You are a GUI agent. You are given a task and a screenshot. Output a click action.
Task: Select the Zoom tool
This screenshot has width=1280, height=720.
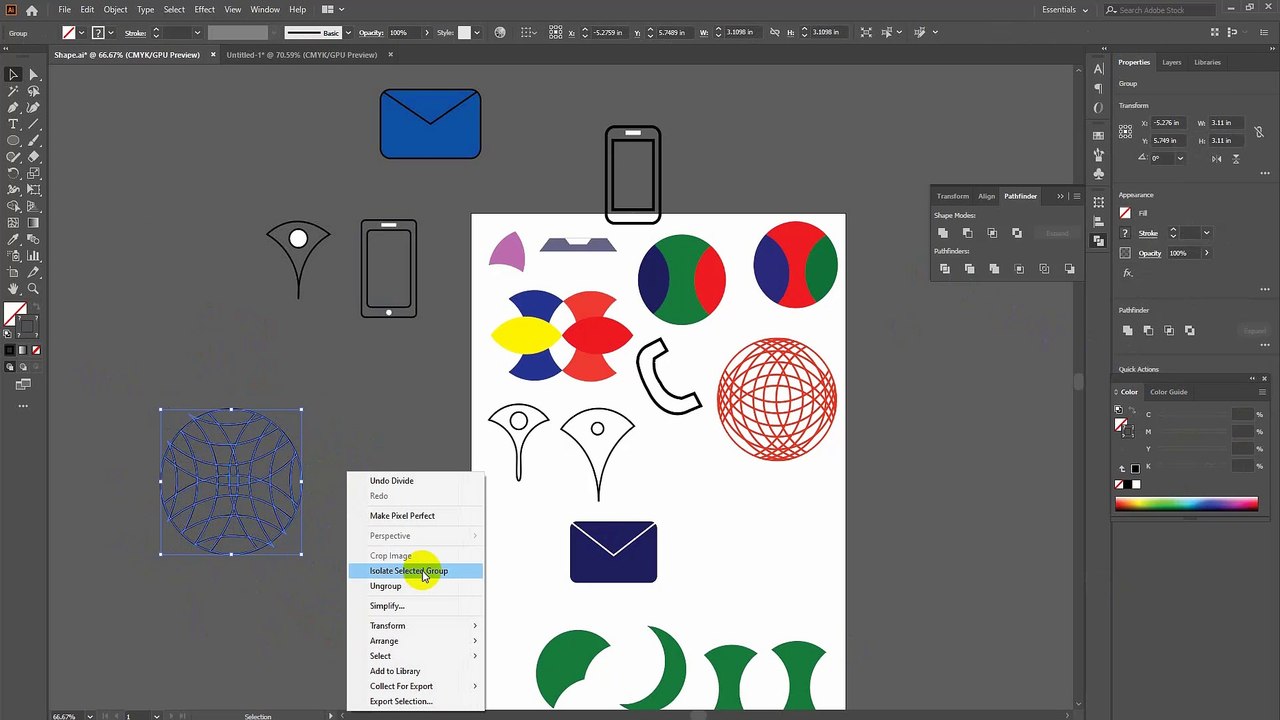[33, 288]
